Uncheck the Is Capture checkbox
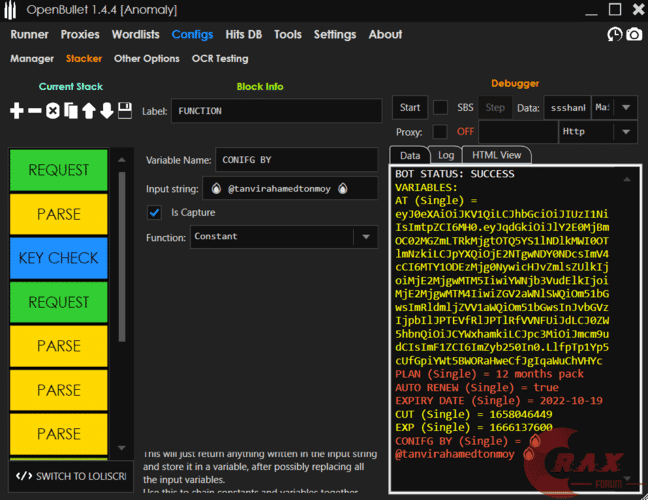648x500 pixels. click(x=154, y=212)
